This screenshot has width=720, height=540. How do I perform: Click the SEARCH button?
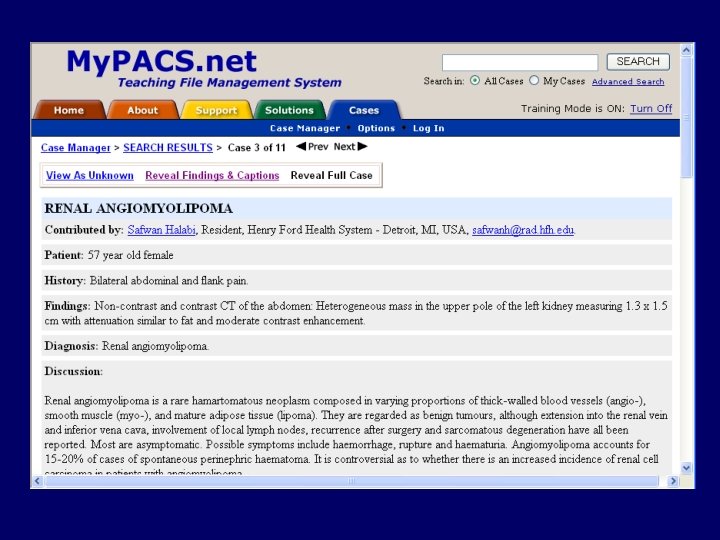click(x=638, y=62)
